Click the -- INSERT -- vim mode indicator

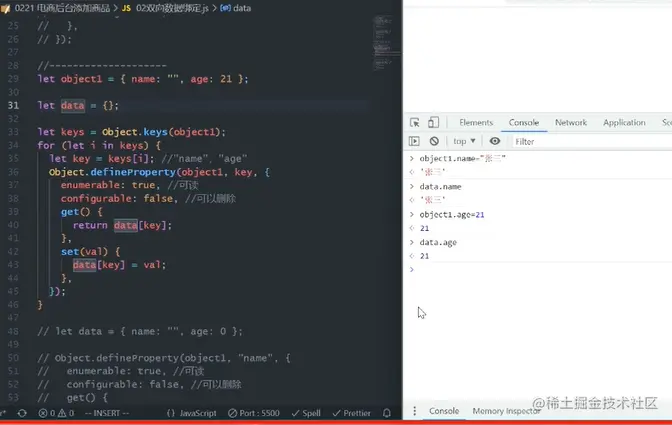coord(107,413)
